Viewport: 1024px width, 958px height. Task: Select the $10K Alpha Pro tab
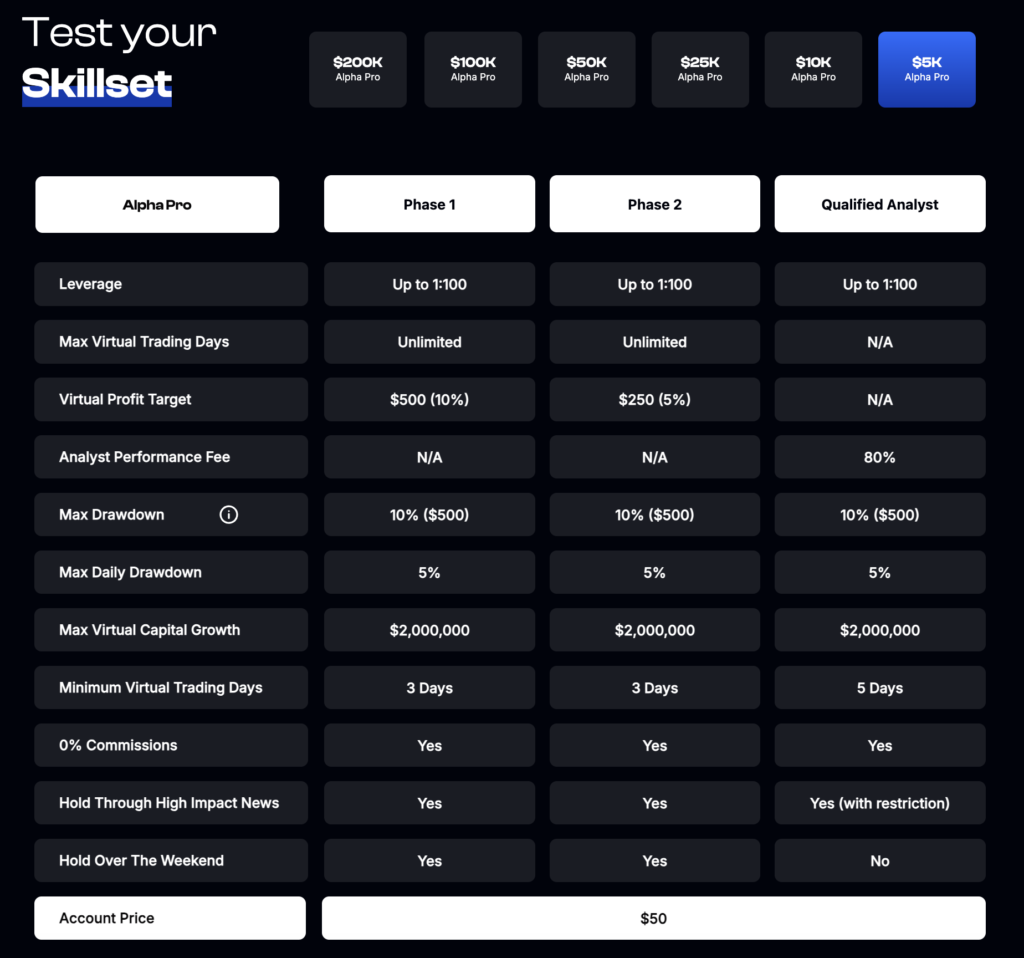814,69
